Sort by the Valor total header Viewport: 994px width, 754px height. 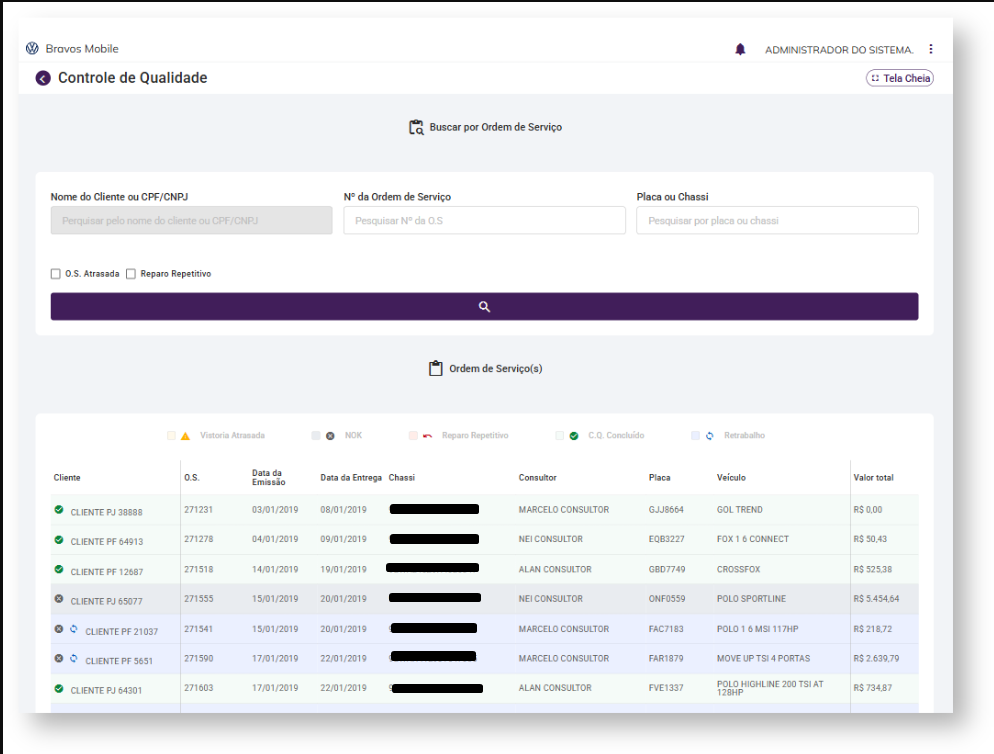tap(874, 478)
